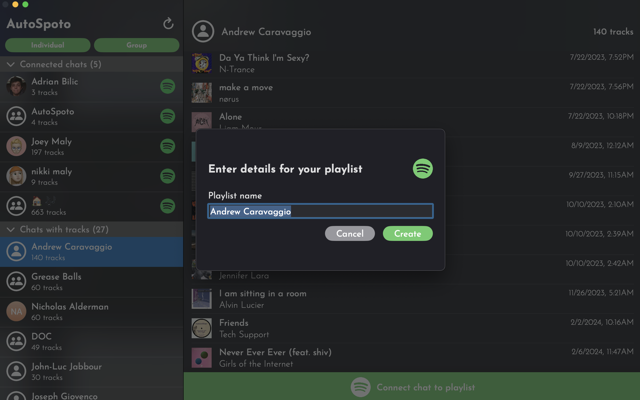Click the Andrew Caravaggio header profile icon
This screenshot has height=400, width=640.
pos(203,31)
